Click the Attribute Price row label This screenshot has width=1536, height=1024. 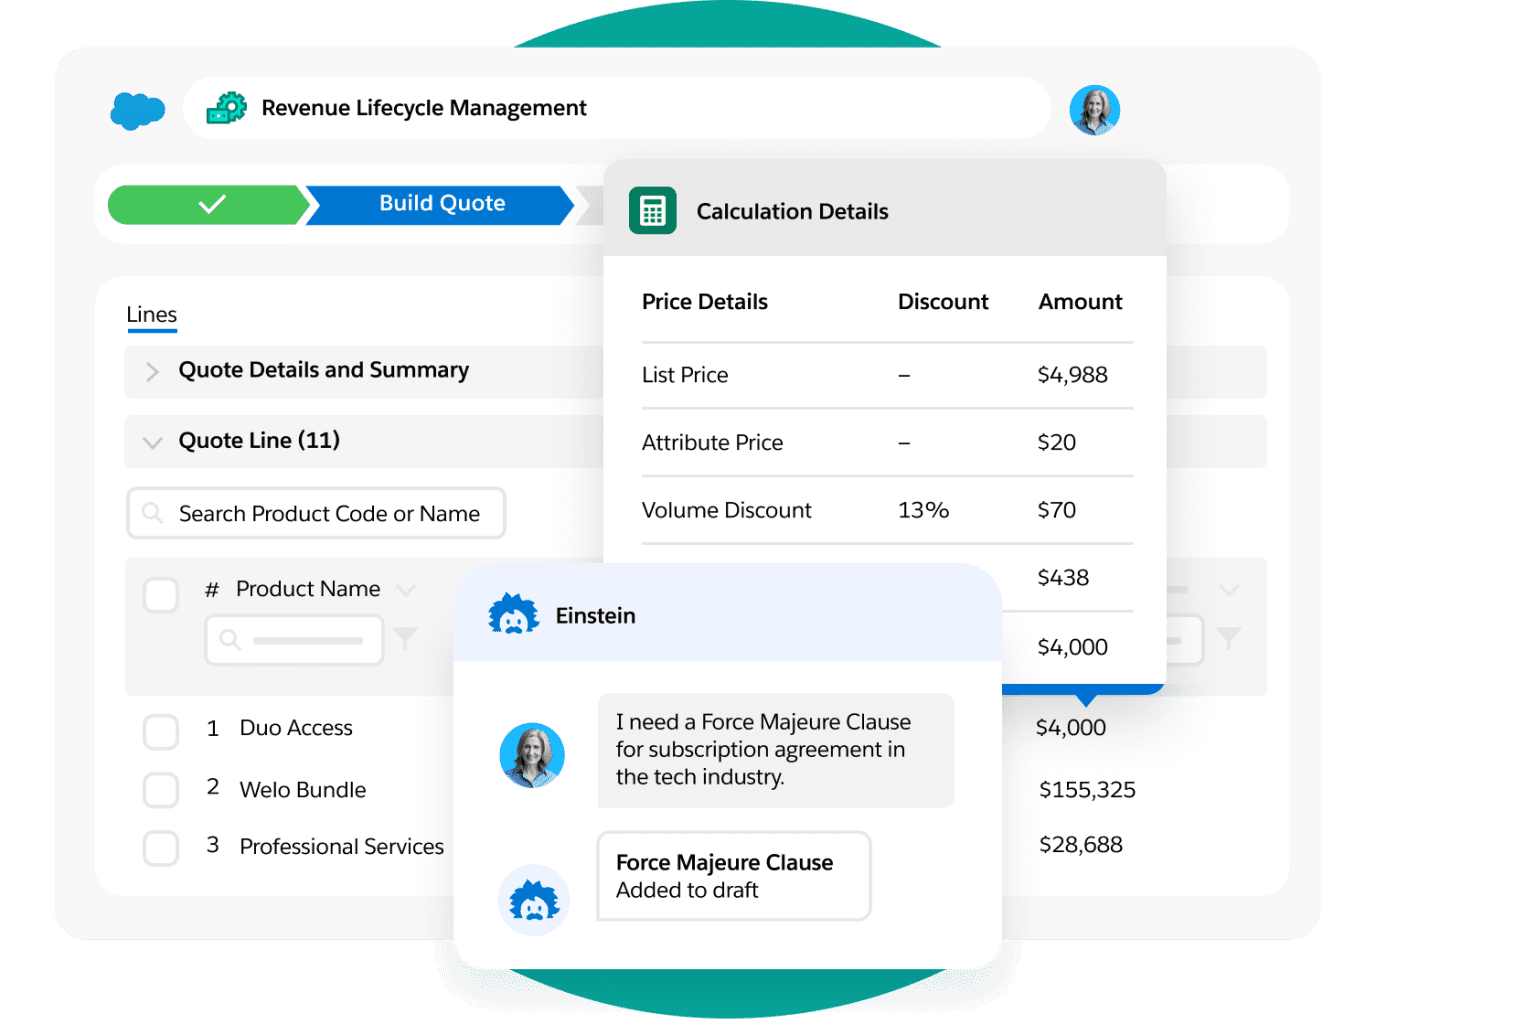pos(712,443)
